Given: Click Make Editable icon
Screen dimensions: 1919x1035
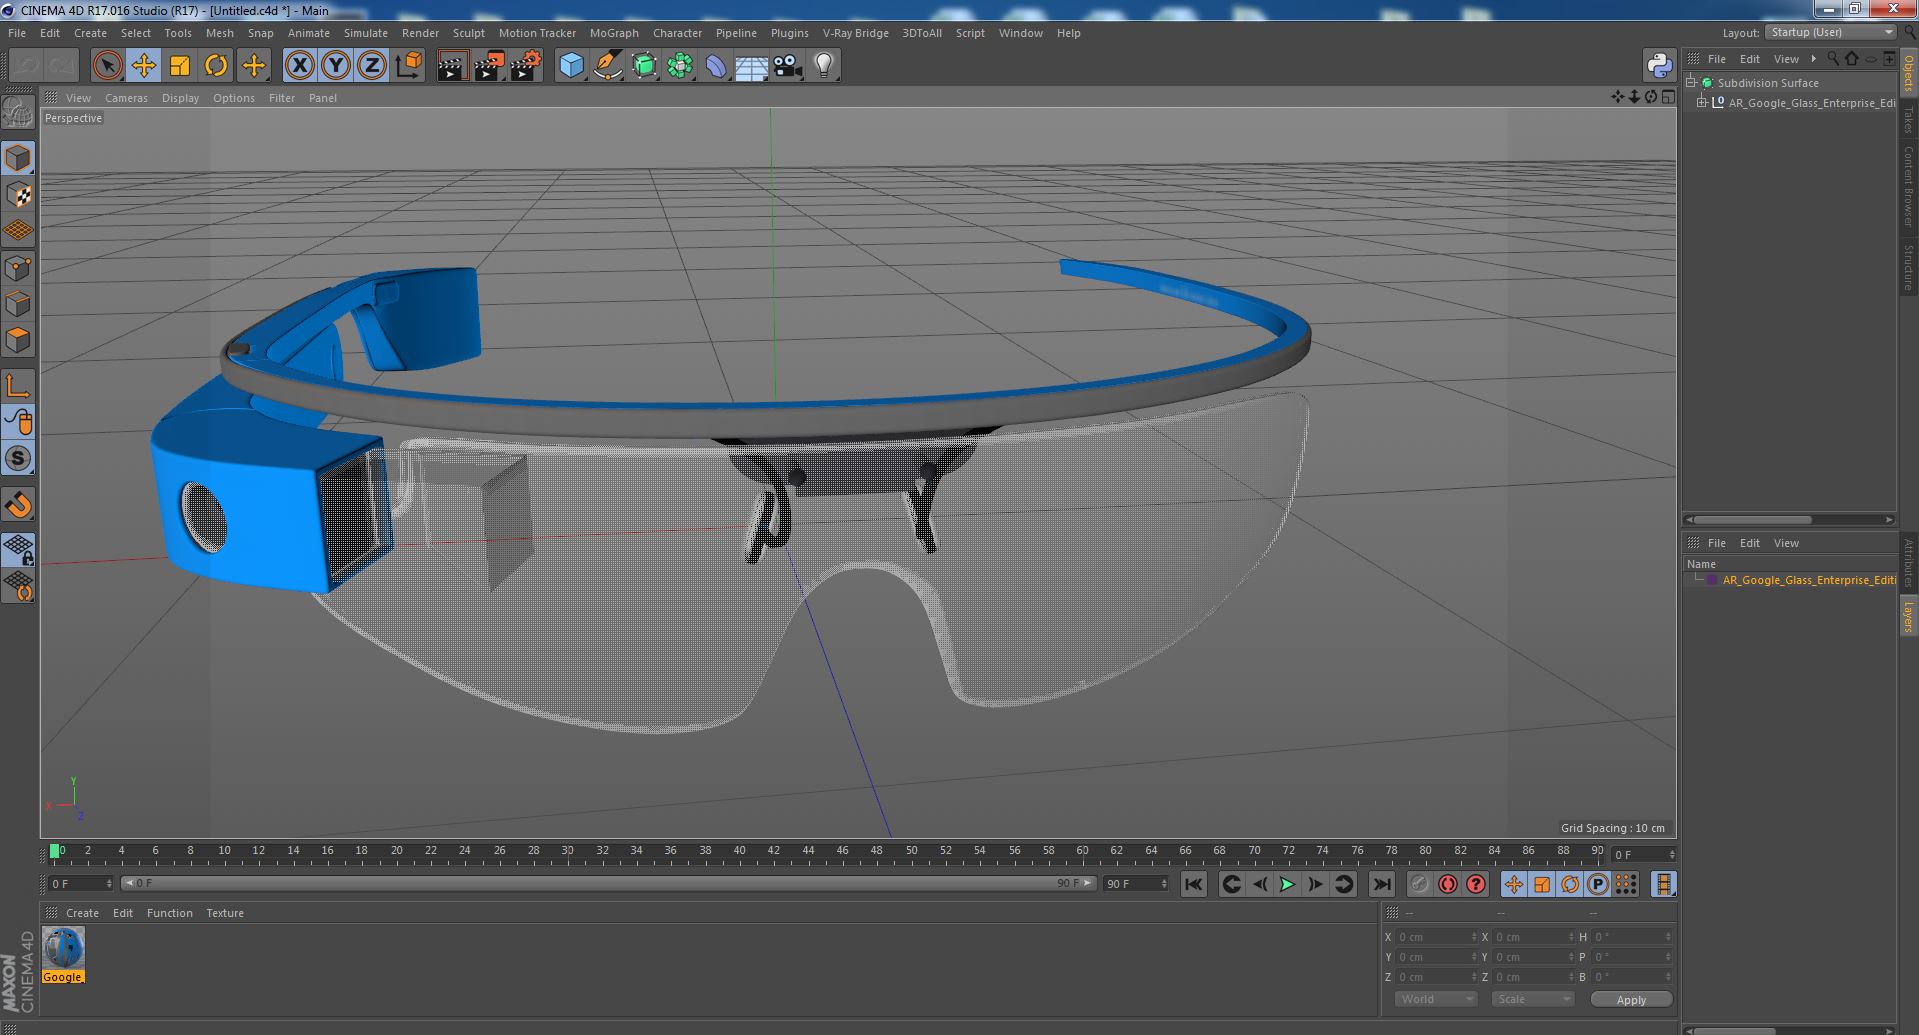Looking at the screenshot, I should 18,113.
